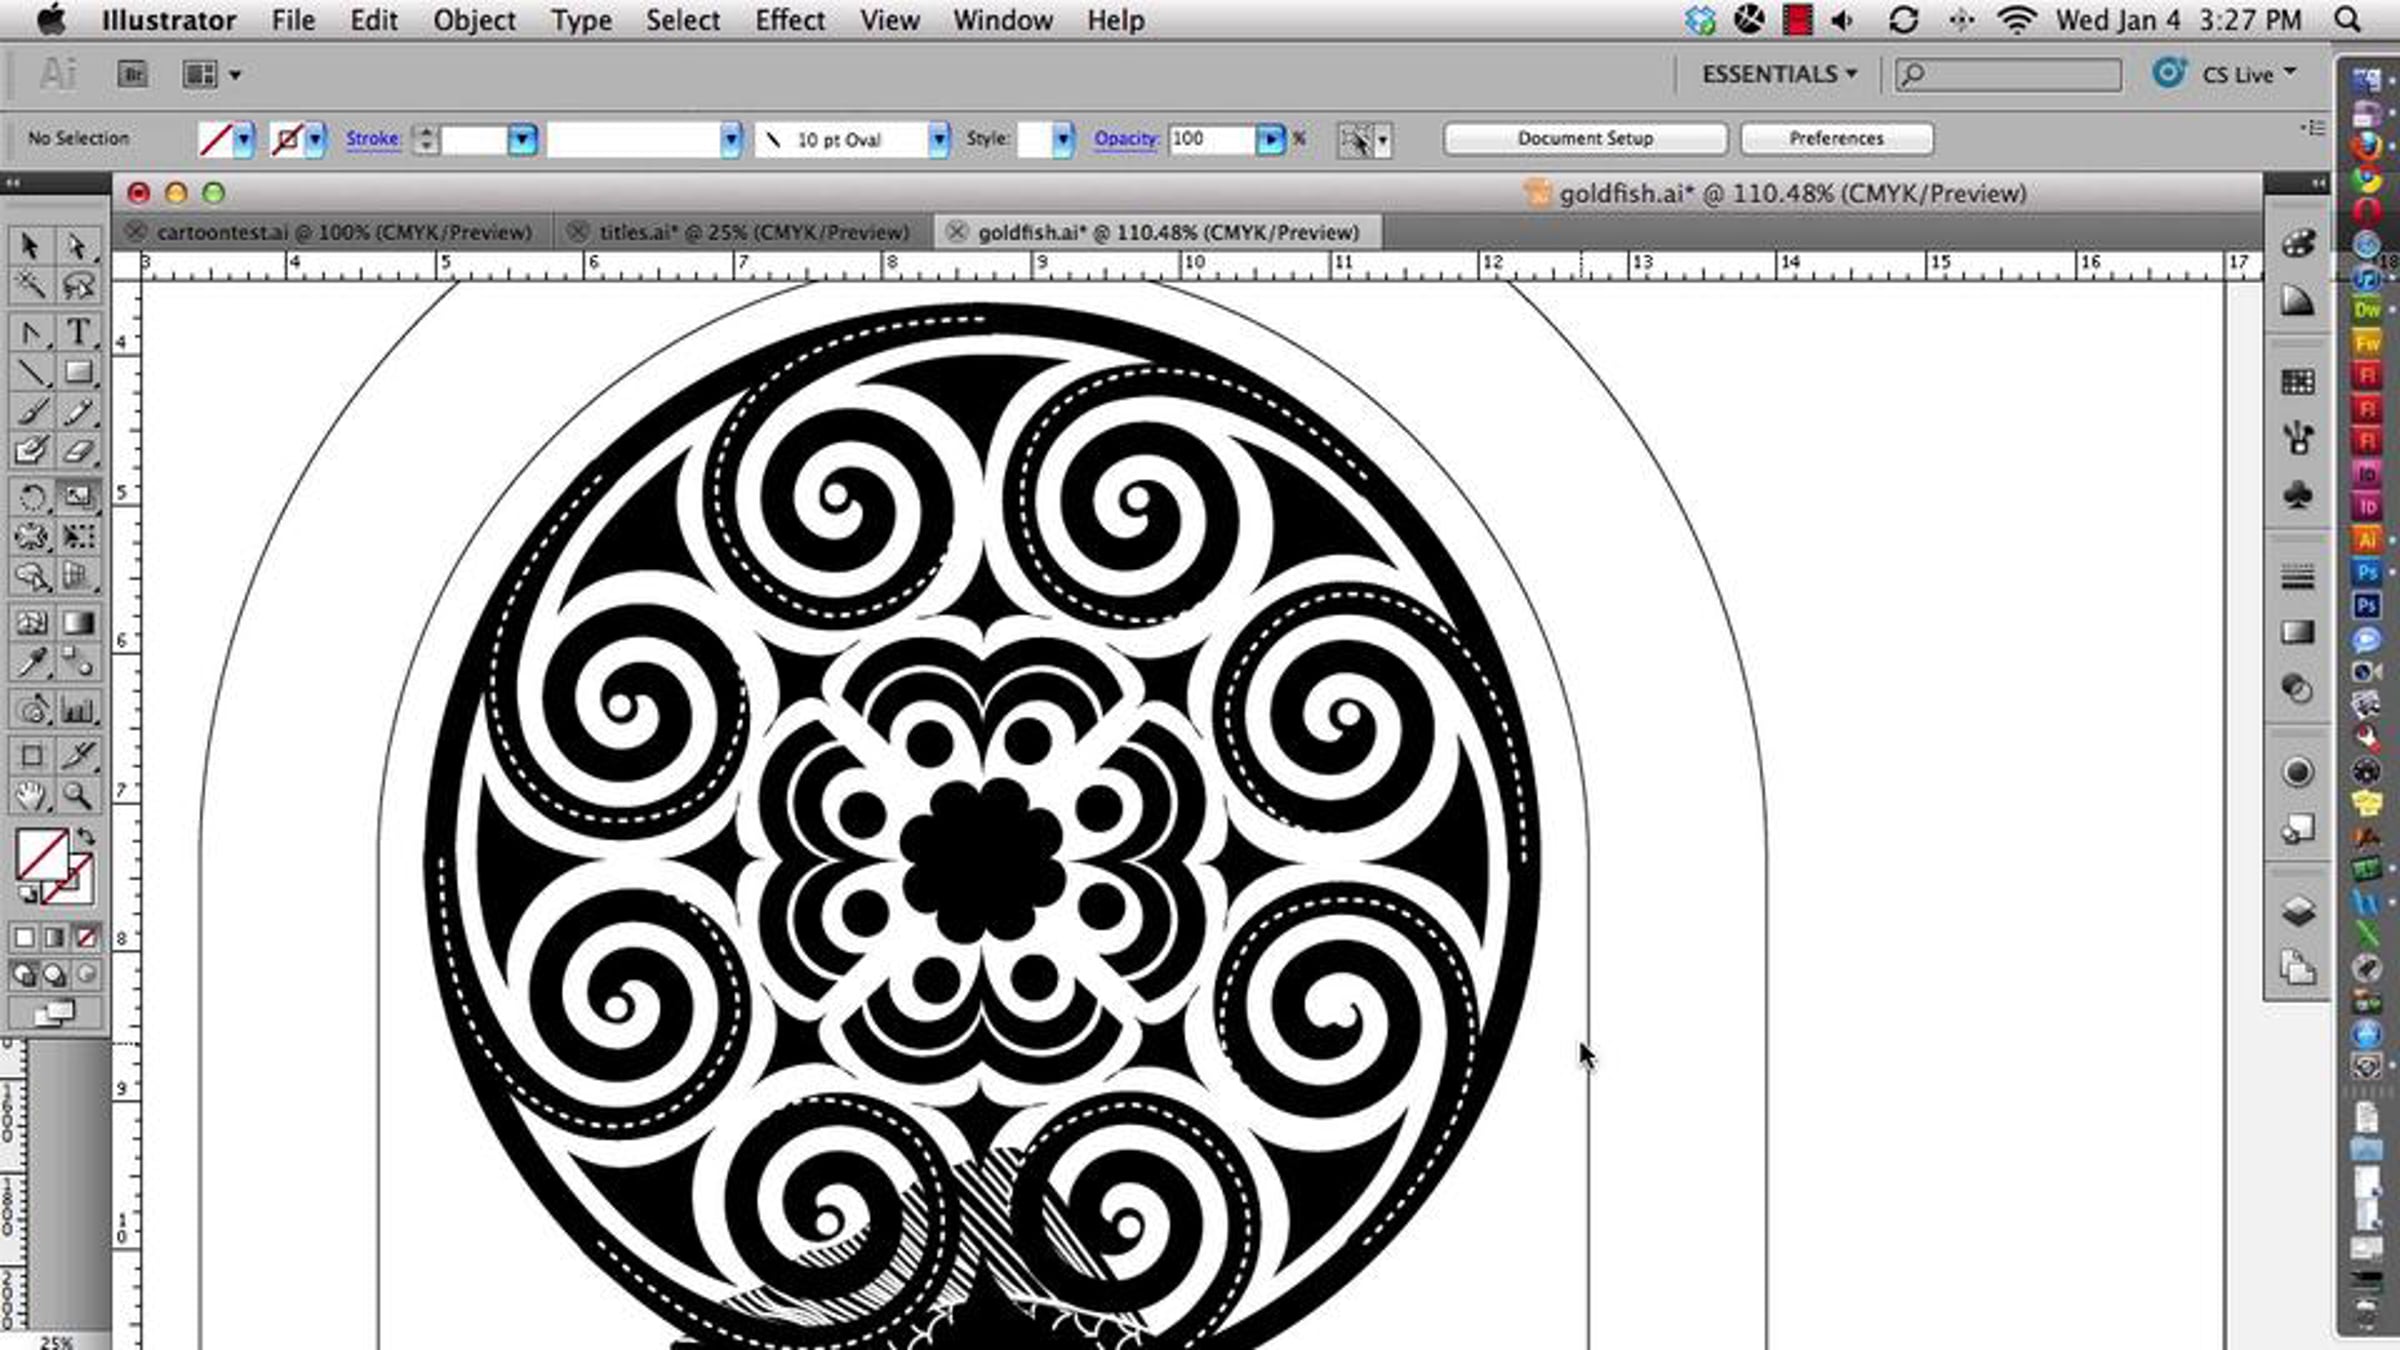This screenshot has height=1350, width=2400.
Task: Switch to the cartoontest.ai tab
Action: click(x=343, y=232)
